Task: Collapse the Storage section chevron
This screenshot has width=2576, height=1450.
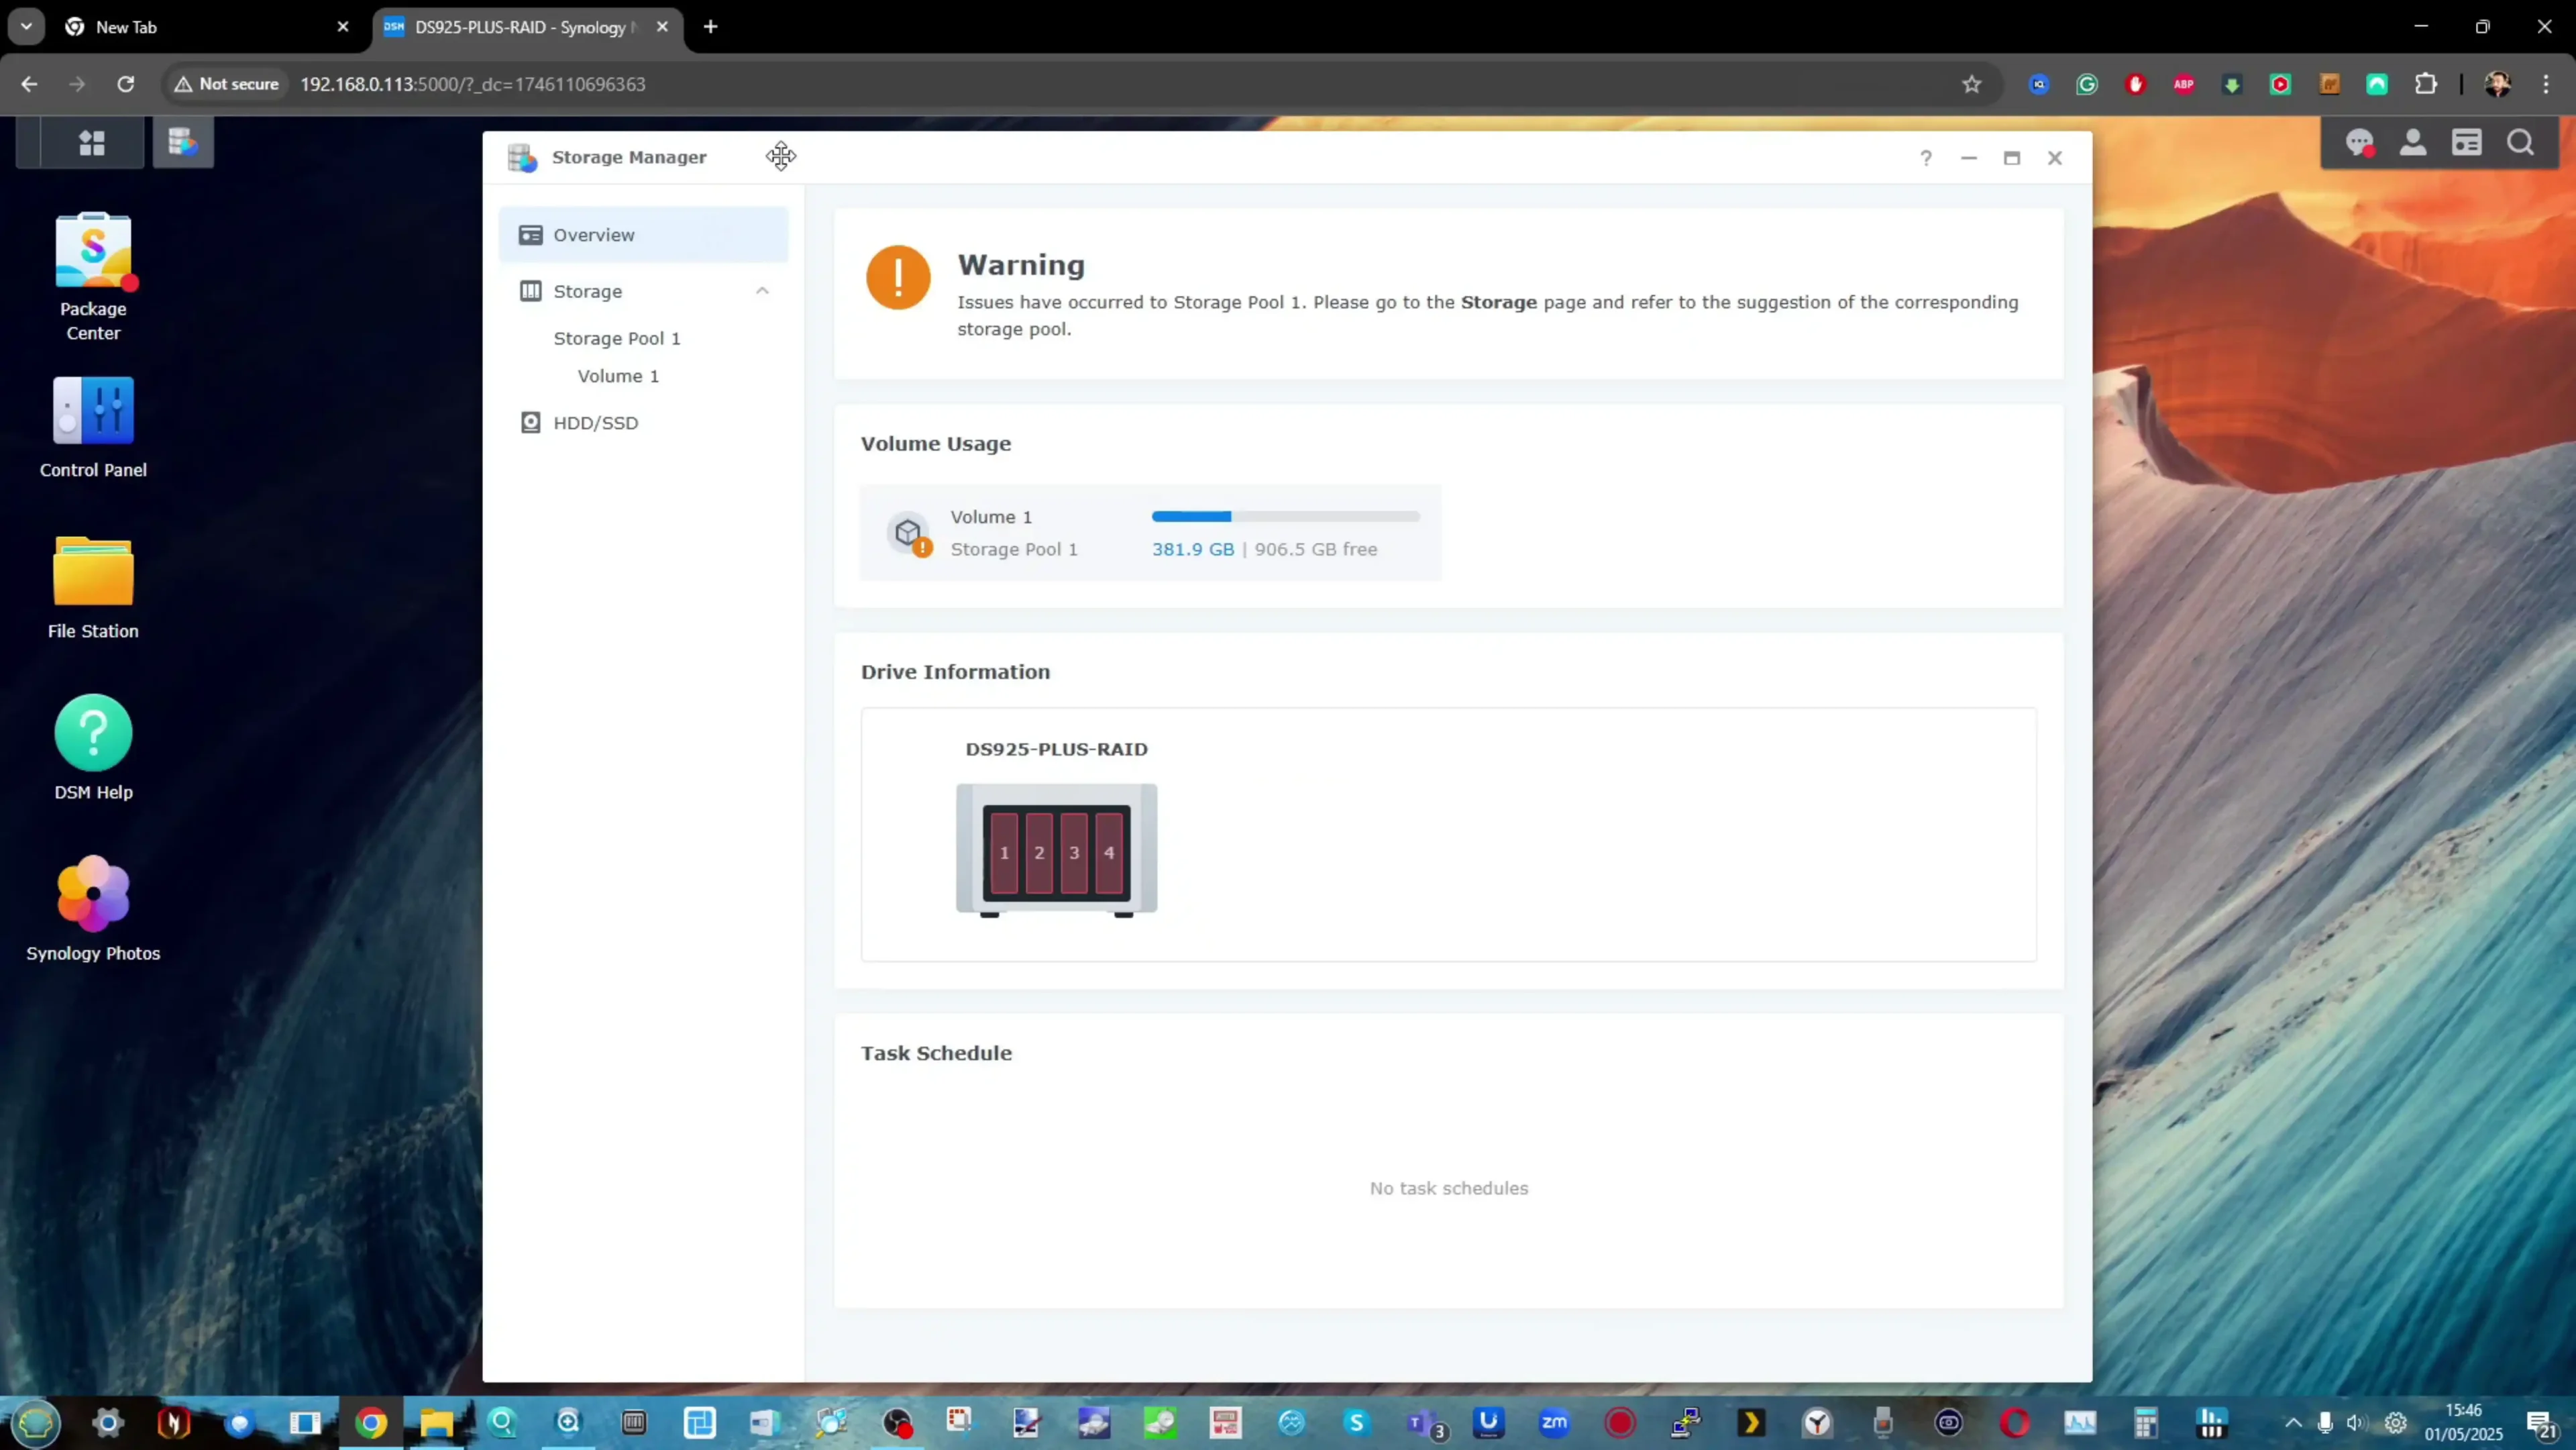Action: [x=762, y=291]
